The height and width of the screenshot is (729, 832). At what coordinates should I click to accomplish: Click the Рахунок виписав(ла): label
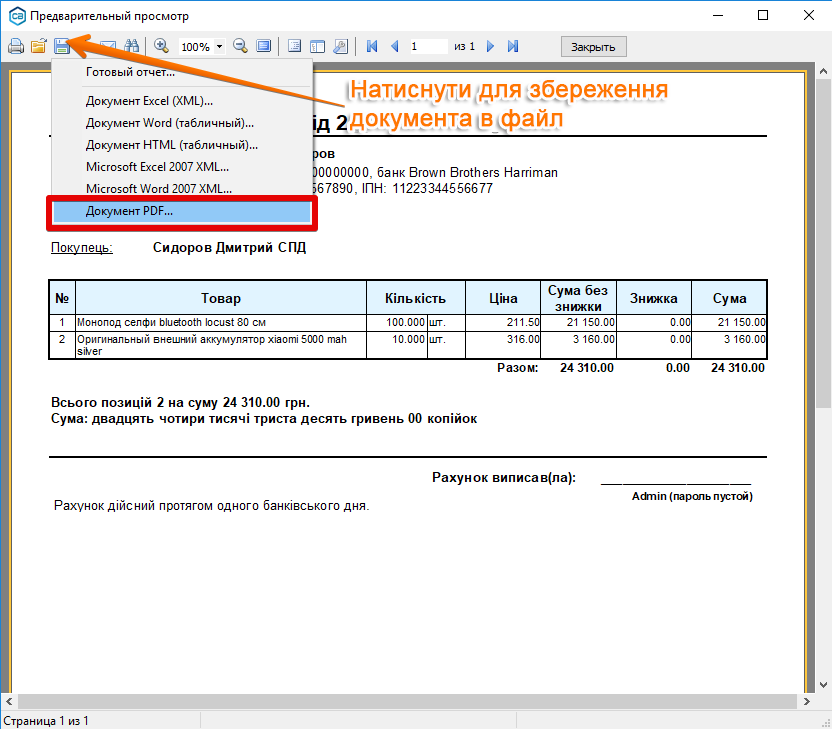[x=504, y=478]
